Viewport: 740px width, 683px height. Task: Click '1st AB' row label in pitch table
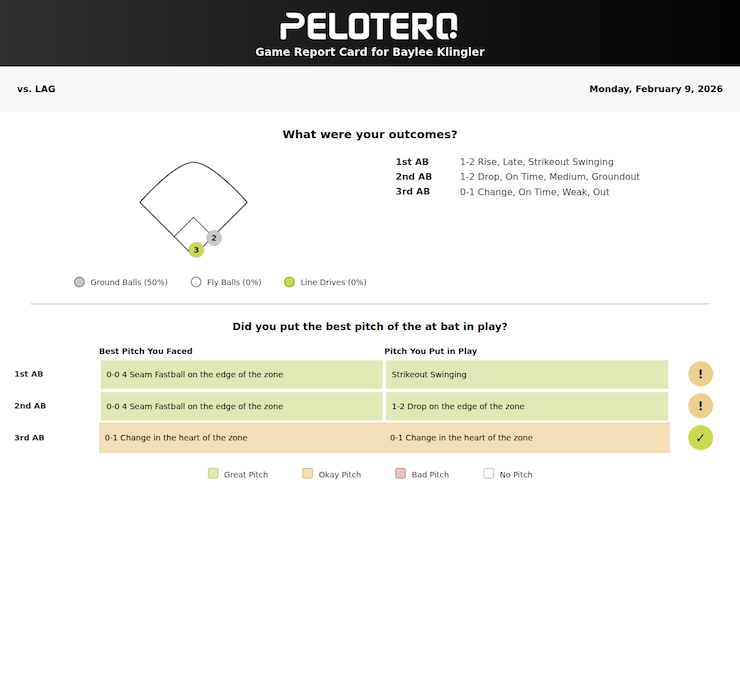click(29, 374)
